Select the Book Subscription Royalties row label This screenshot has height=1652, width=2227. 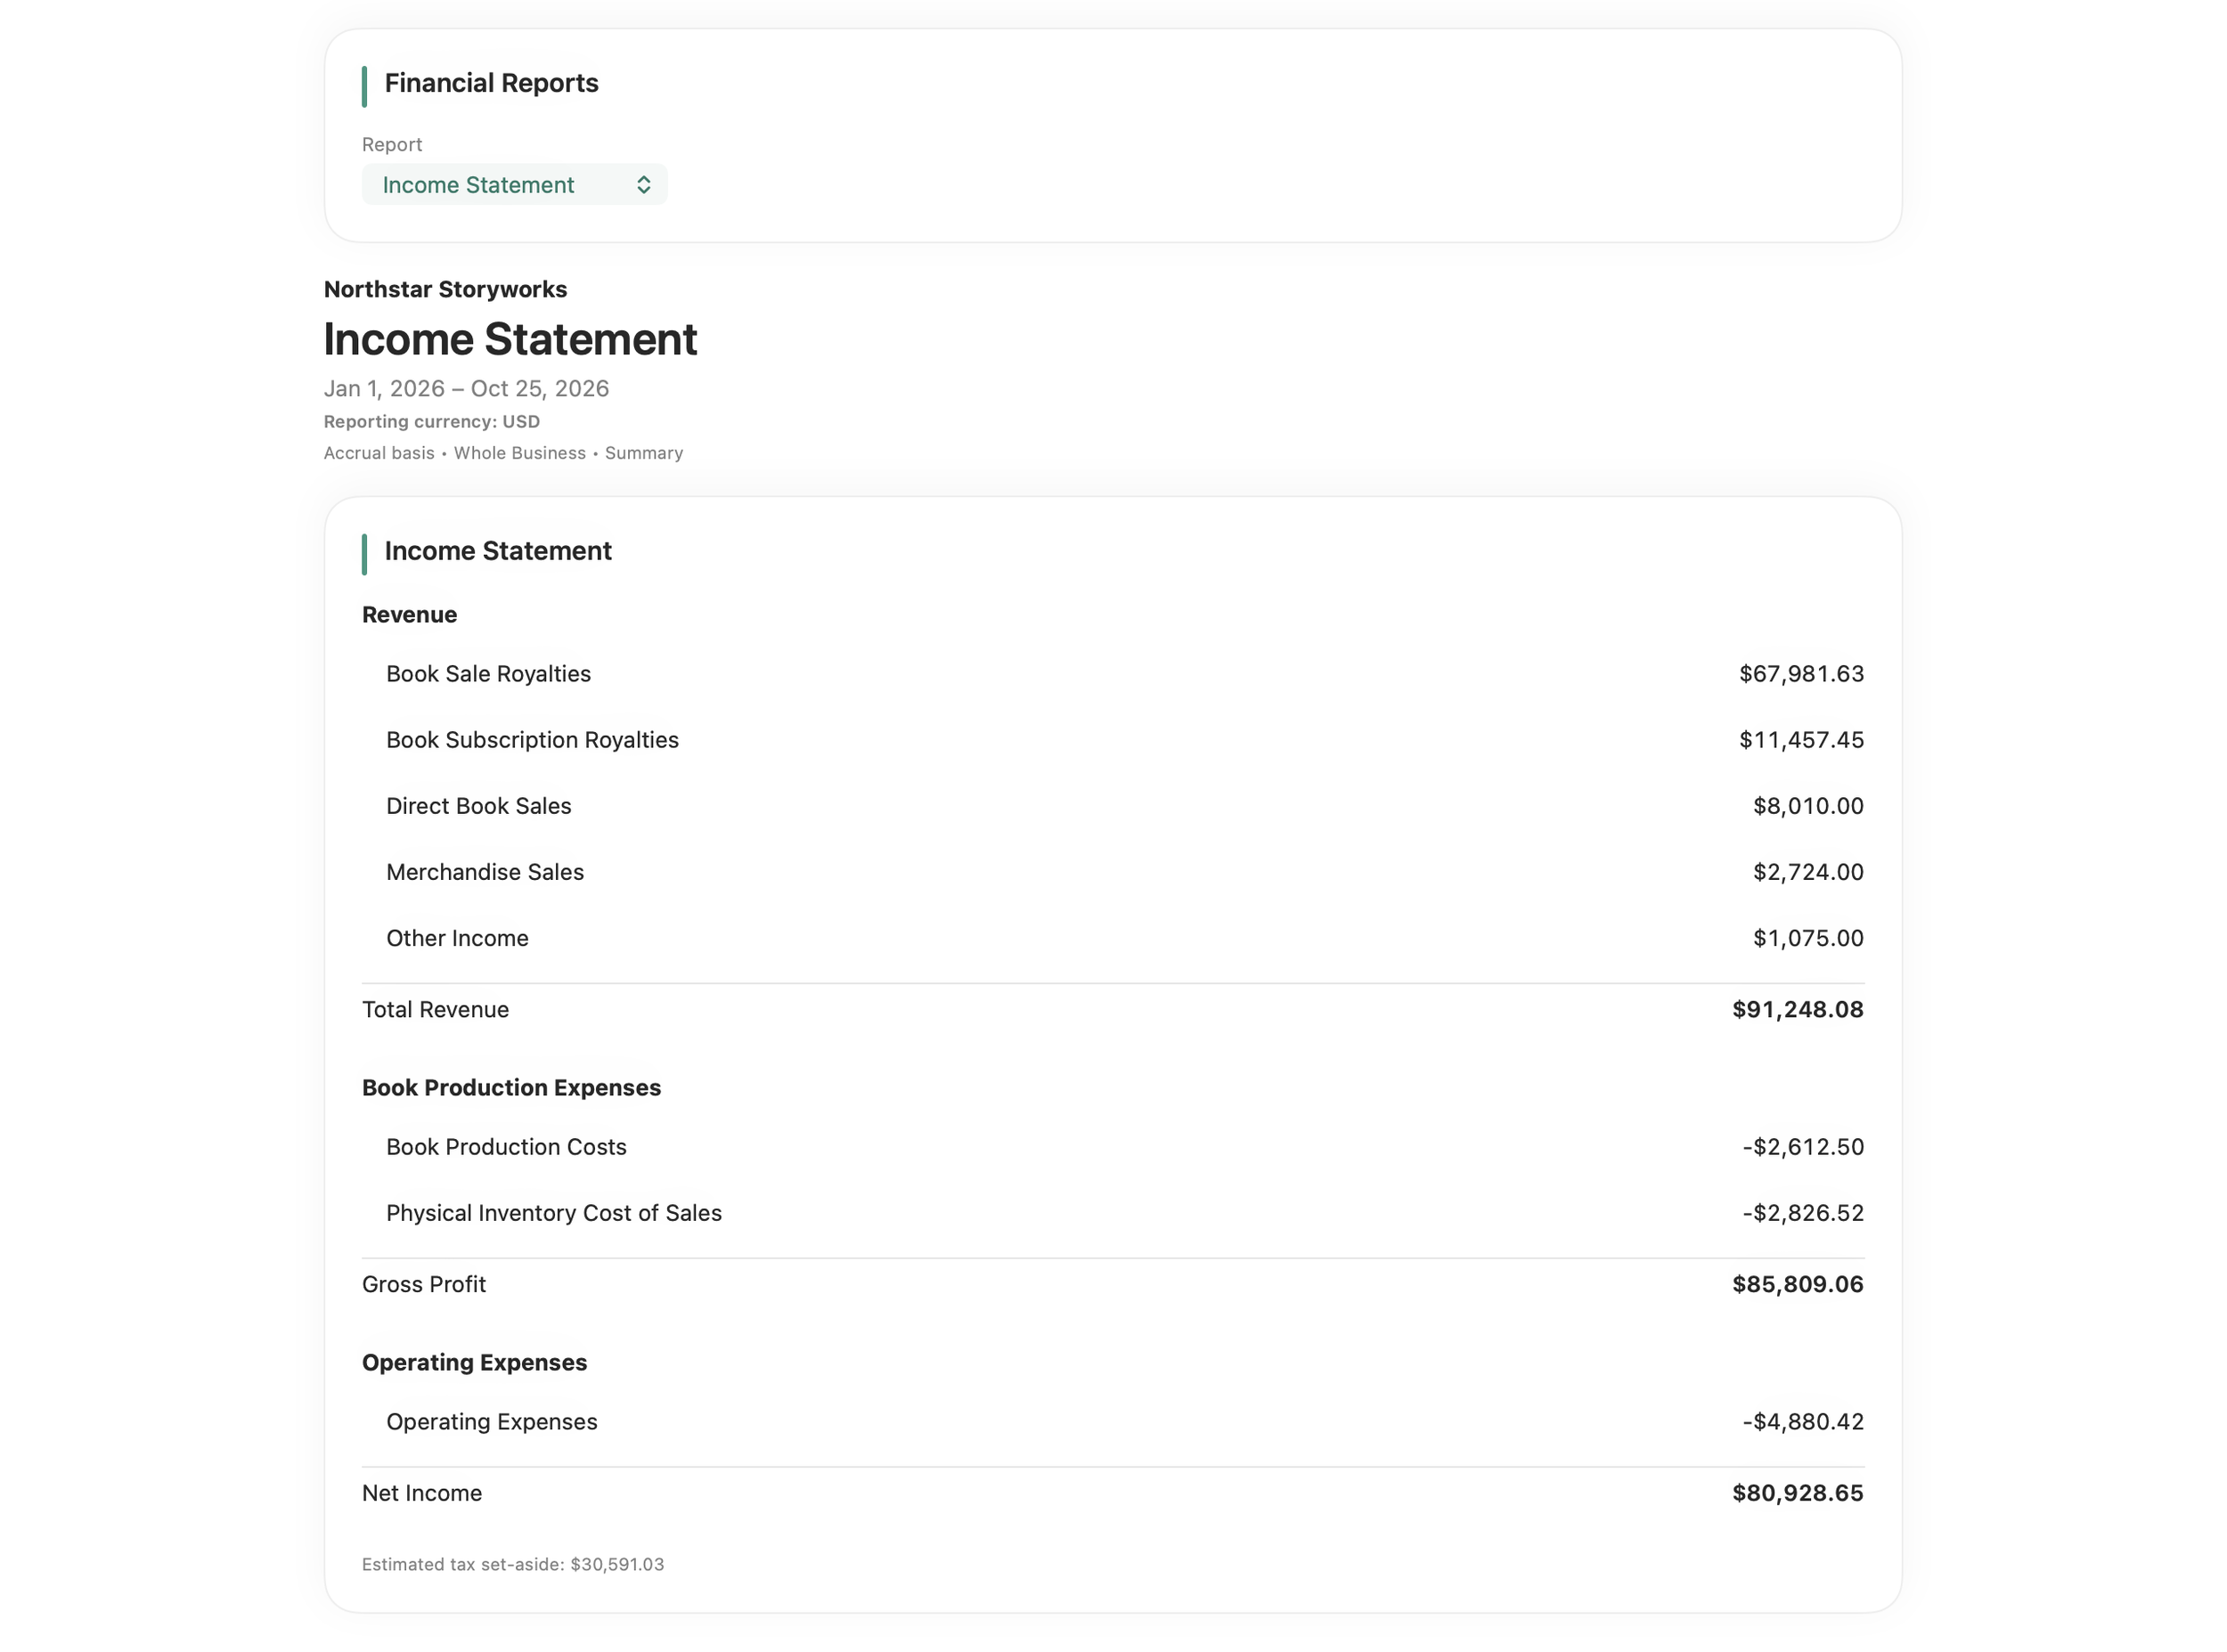pyautogui.click(x=532, y=740)
